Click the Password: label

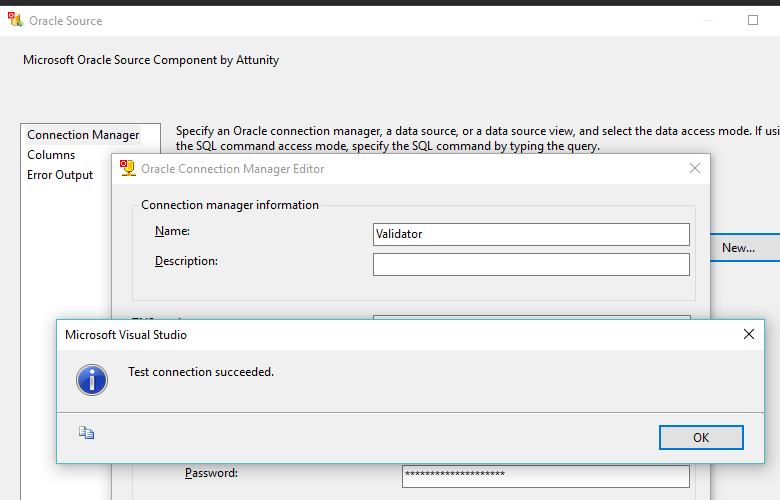point(211,473)
